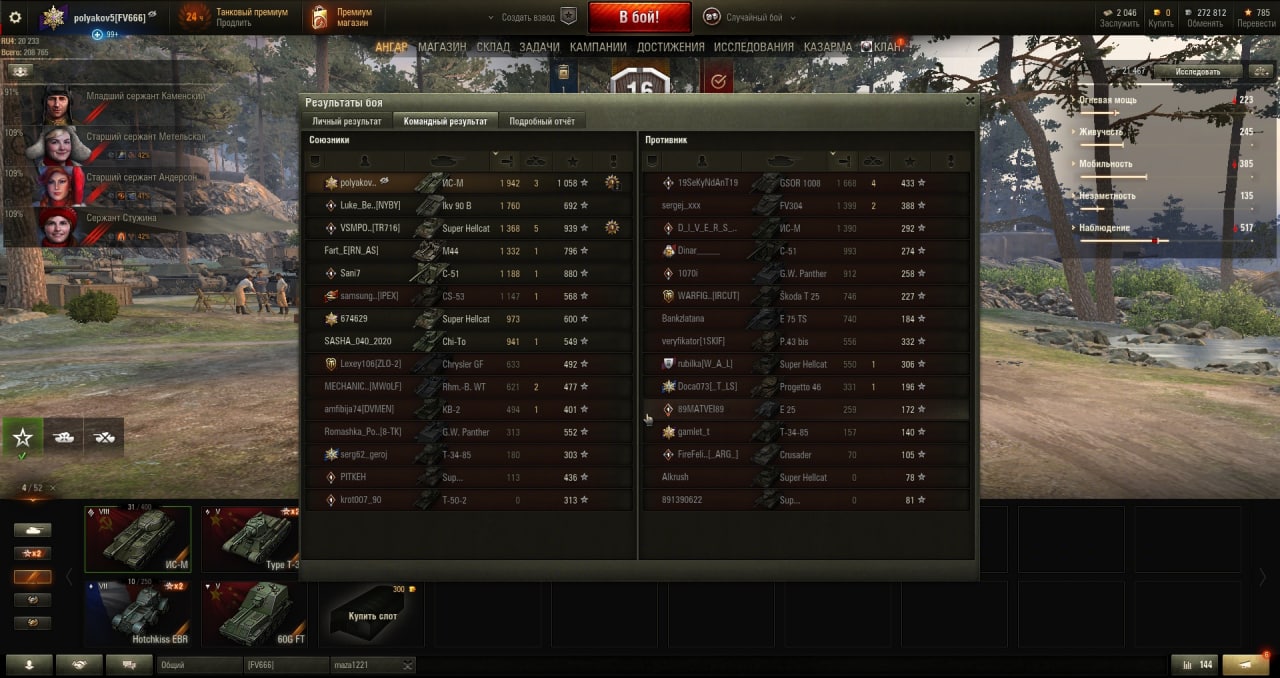
Task: Open the settings gear menu
Action: [15, 17]
